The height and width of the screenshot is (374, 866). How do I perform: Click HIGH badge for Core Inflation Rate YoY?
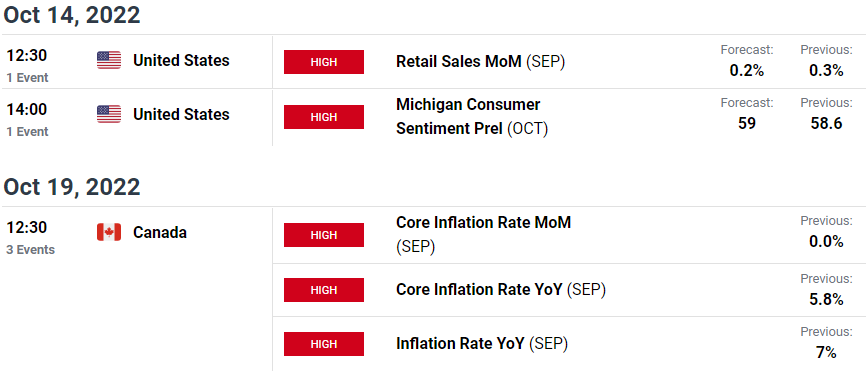pyautogui.click(x=324, y=290)
